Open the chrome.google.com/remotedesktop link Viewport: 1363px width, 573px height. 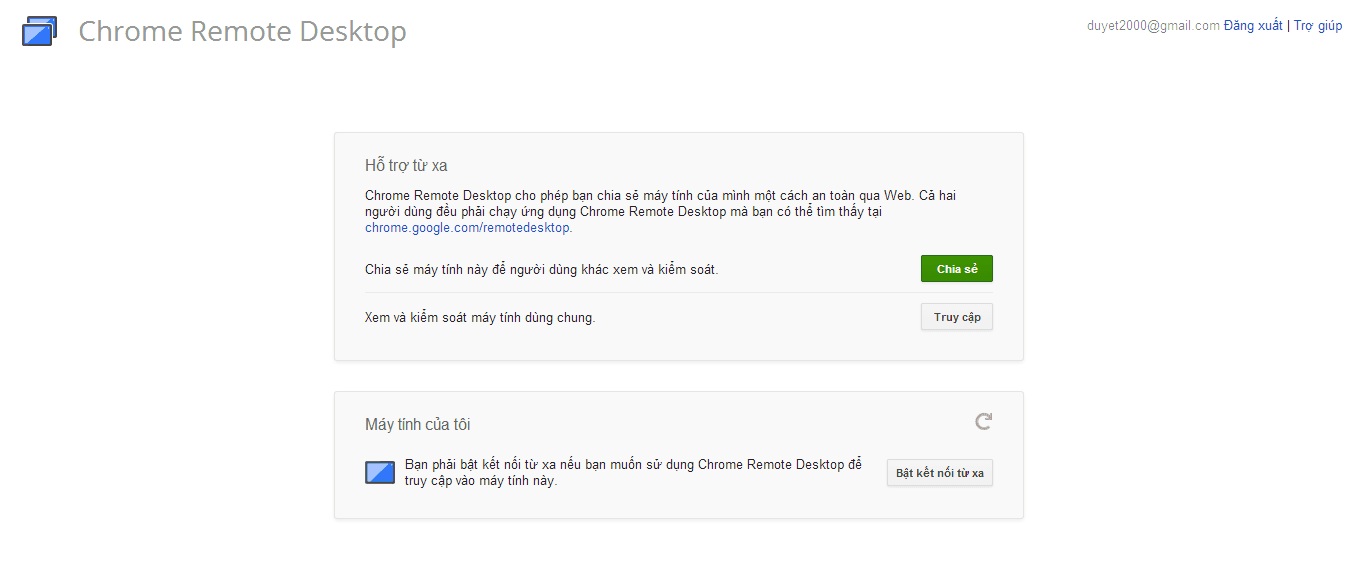tap(467, 228)
